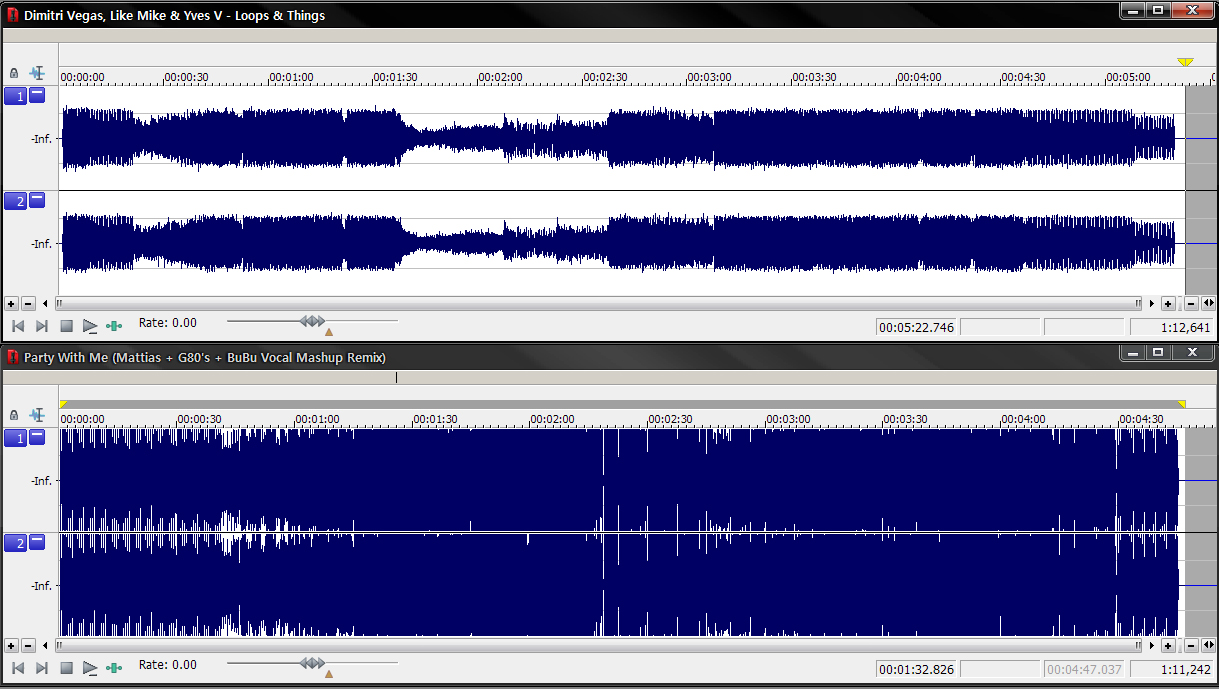Click the playback rate scrub slider in Party With Me
The width and height of the screenshot is (1219, 689).
coord(312,663)
